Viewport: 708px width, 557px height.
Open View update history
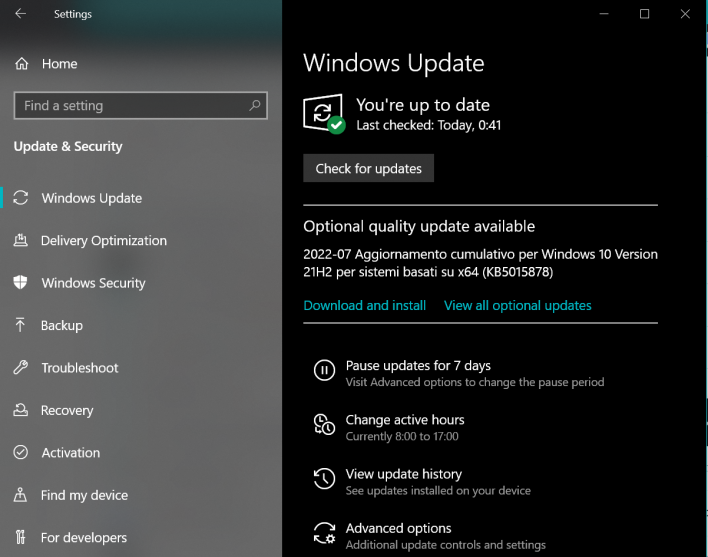click(x=404, y=474)
